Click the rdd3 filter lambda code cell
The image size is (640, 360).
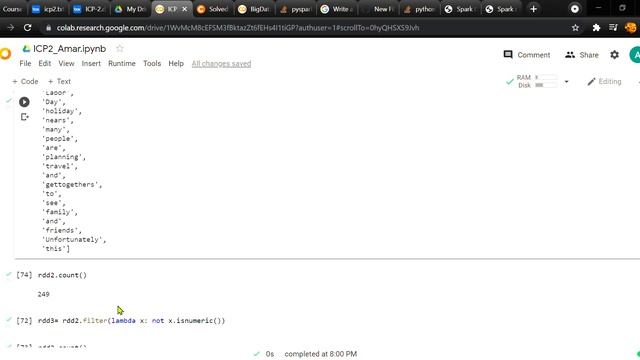click(131, 321)
